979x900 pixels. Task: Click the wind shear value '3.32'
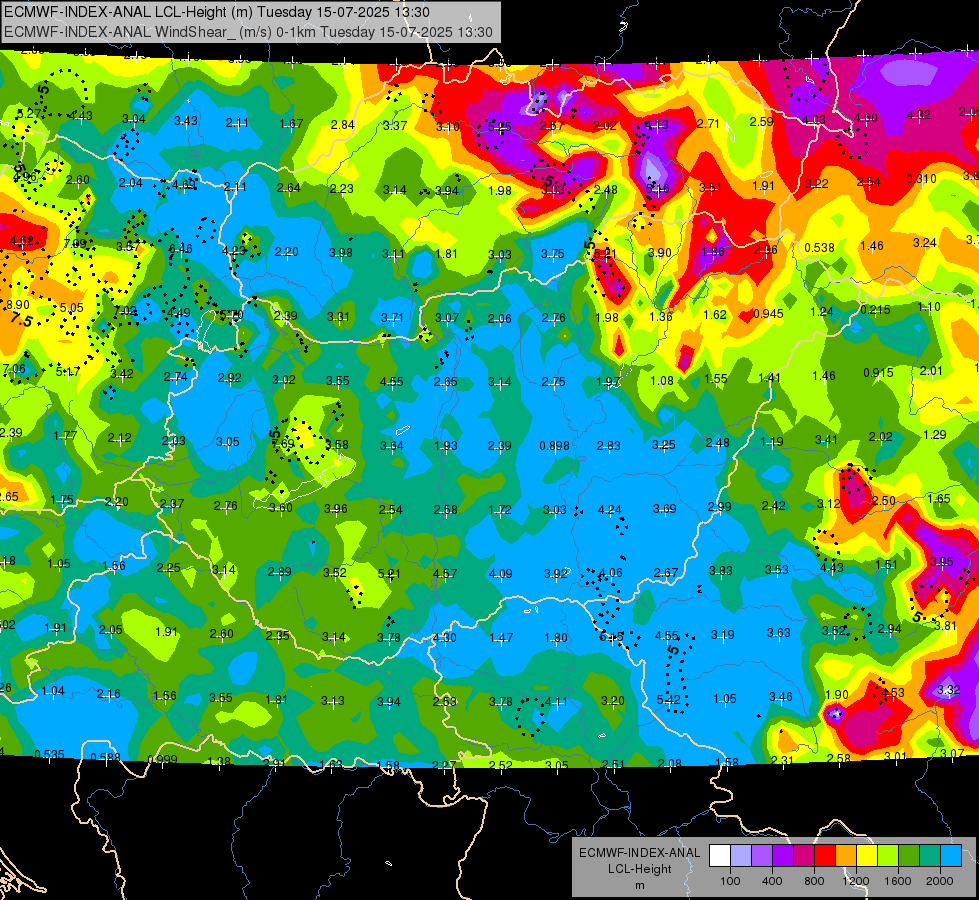tap(948, 690)
